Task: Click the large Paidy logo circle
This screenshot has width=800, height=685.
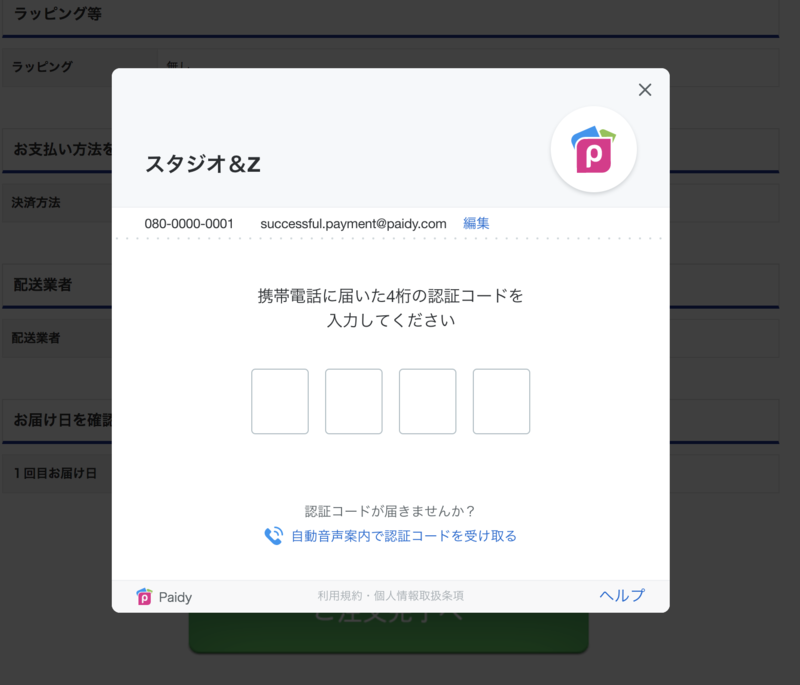Action: click(593, 149)
